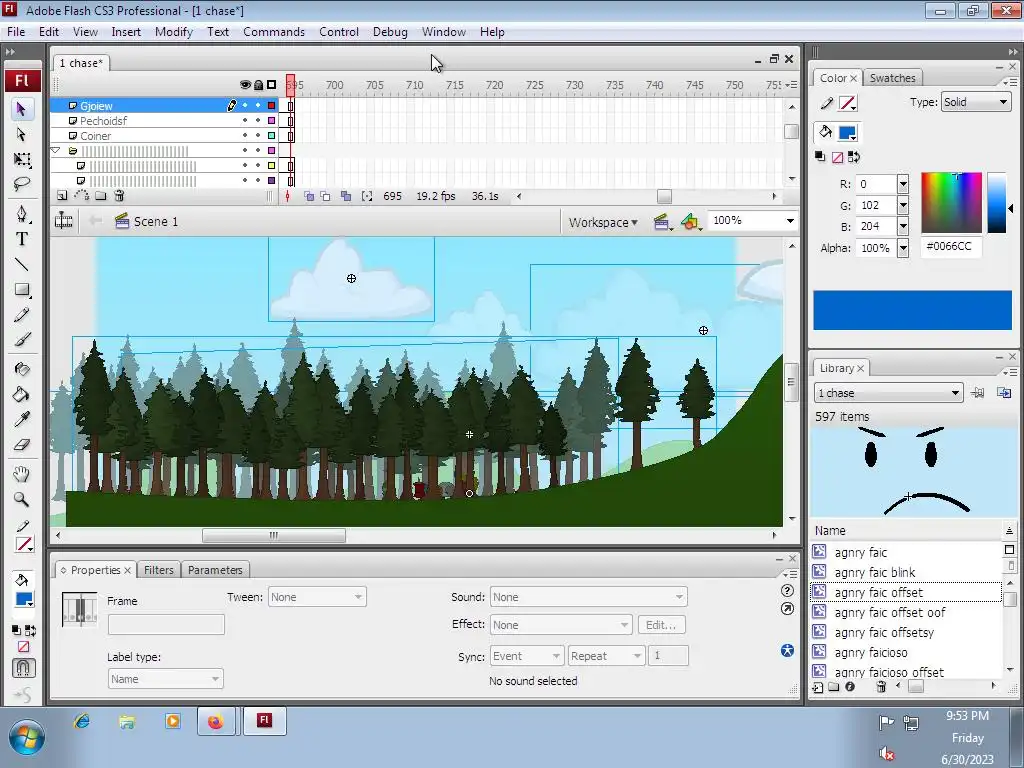Select the Text tool

(x=22, y=239)
